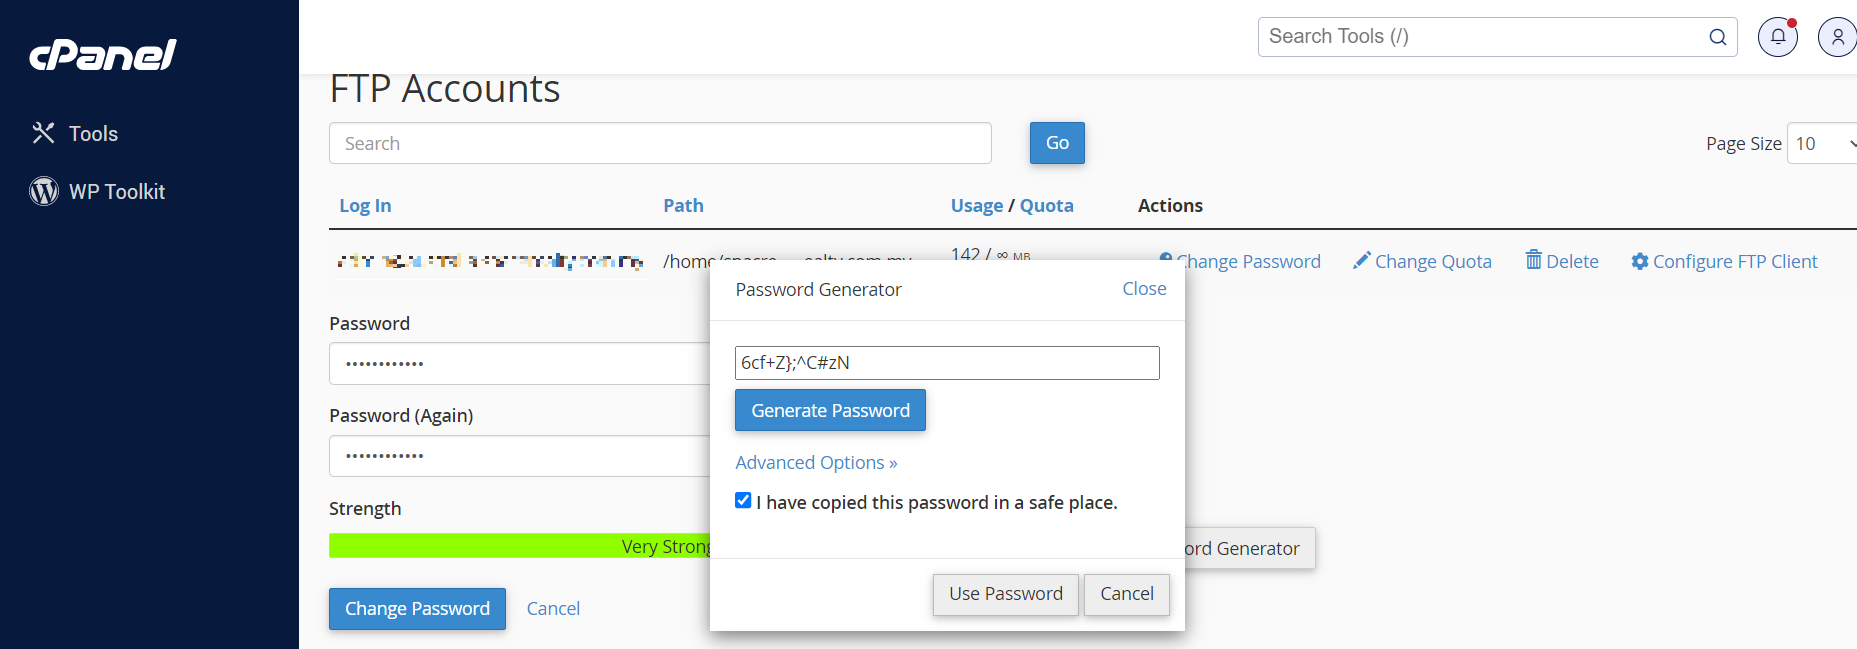
Task: Click the Use Password button
Action: (x=1005, y=594)
